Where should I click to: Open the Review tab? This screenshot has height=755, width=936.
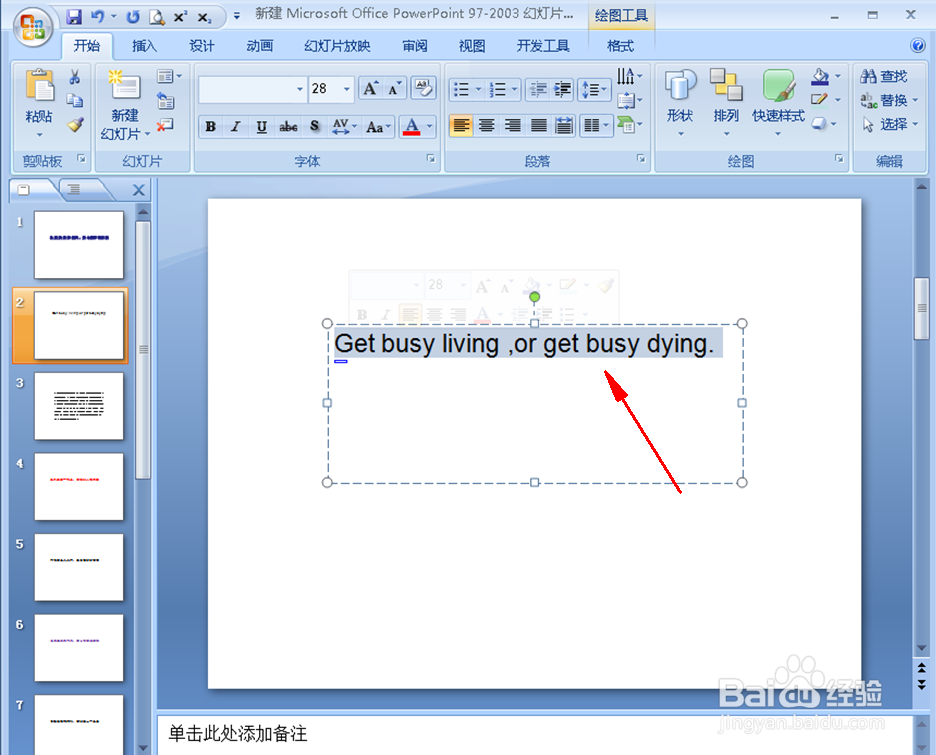click(x=414, y=46)
